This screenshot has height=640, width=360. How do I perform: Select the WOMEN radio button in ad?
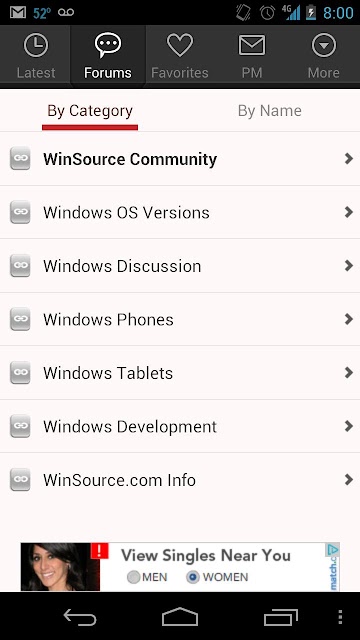[193, 577]
